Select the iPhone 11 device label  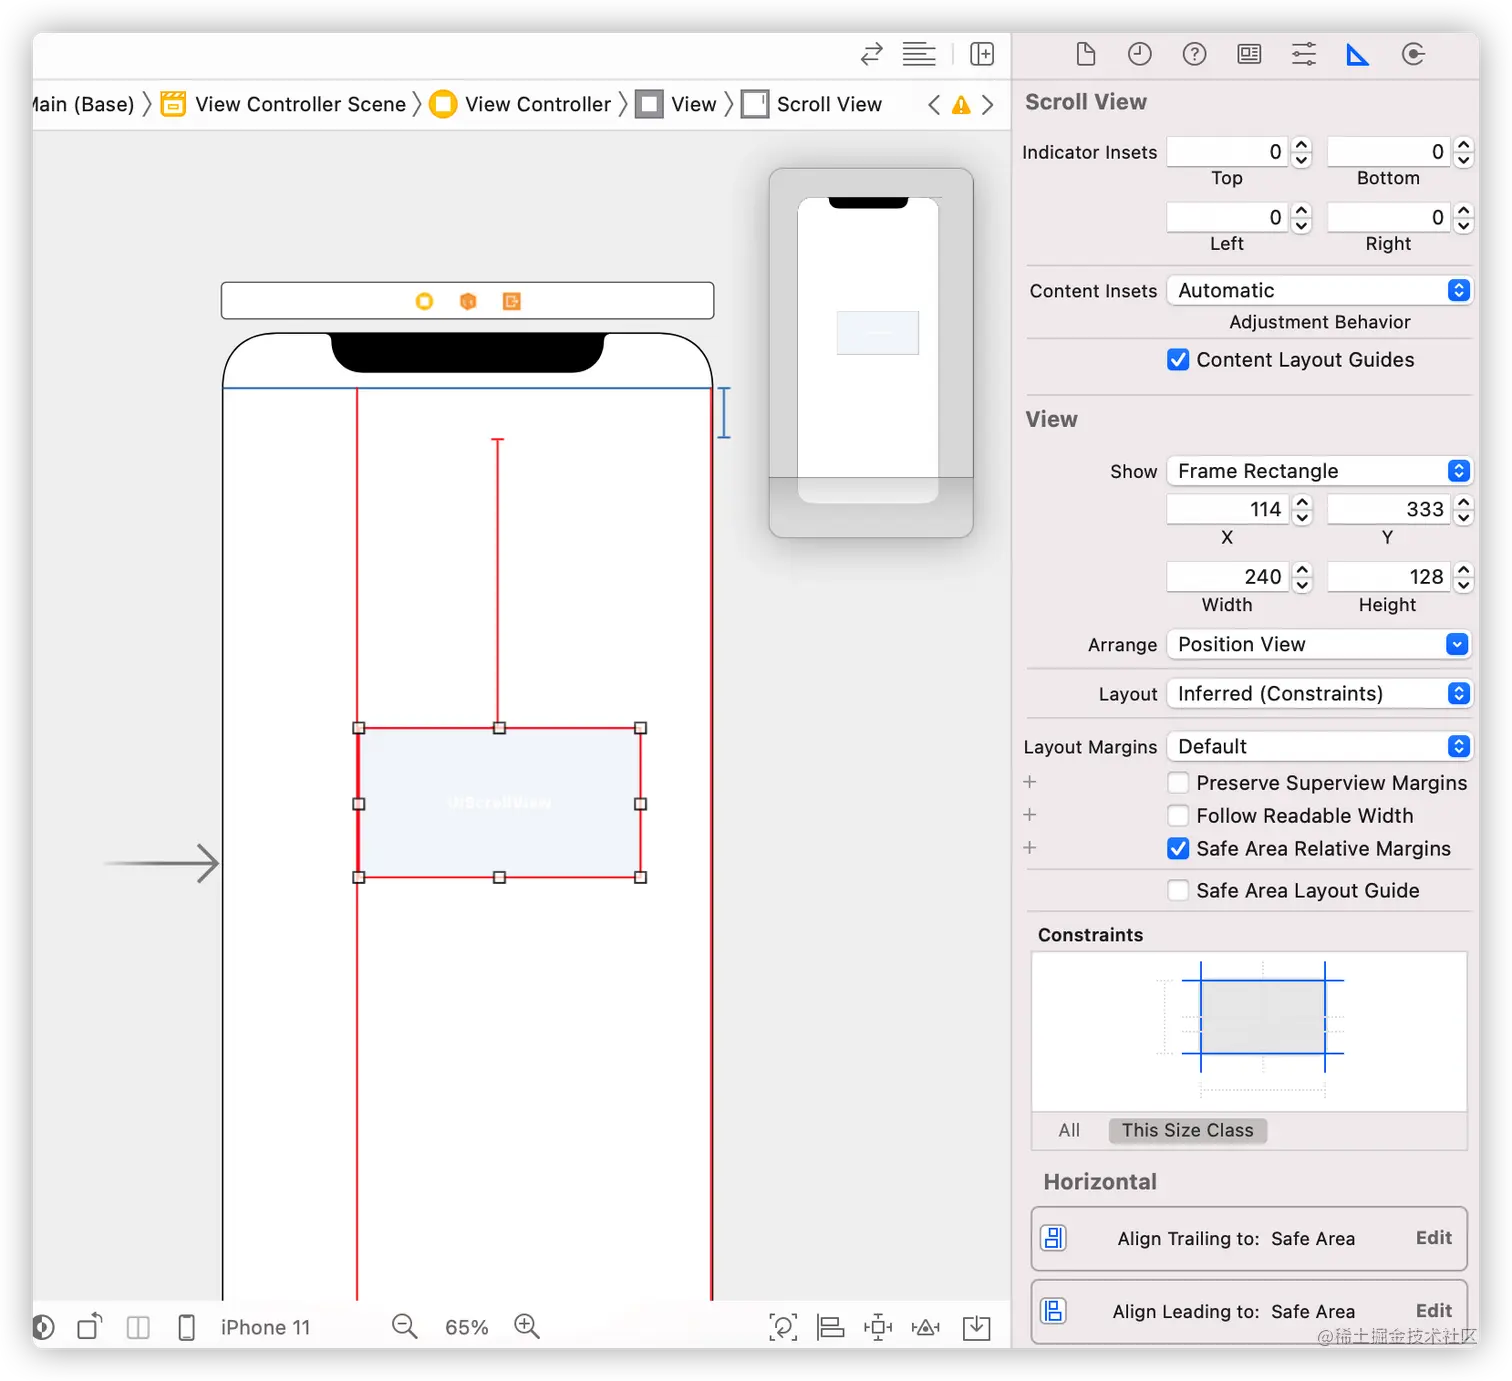click(x=266, y=1328)
